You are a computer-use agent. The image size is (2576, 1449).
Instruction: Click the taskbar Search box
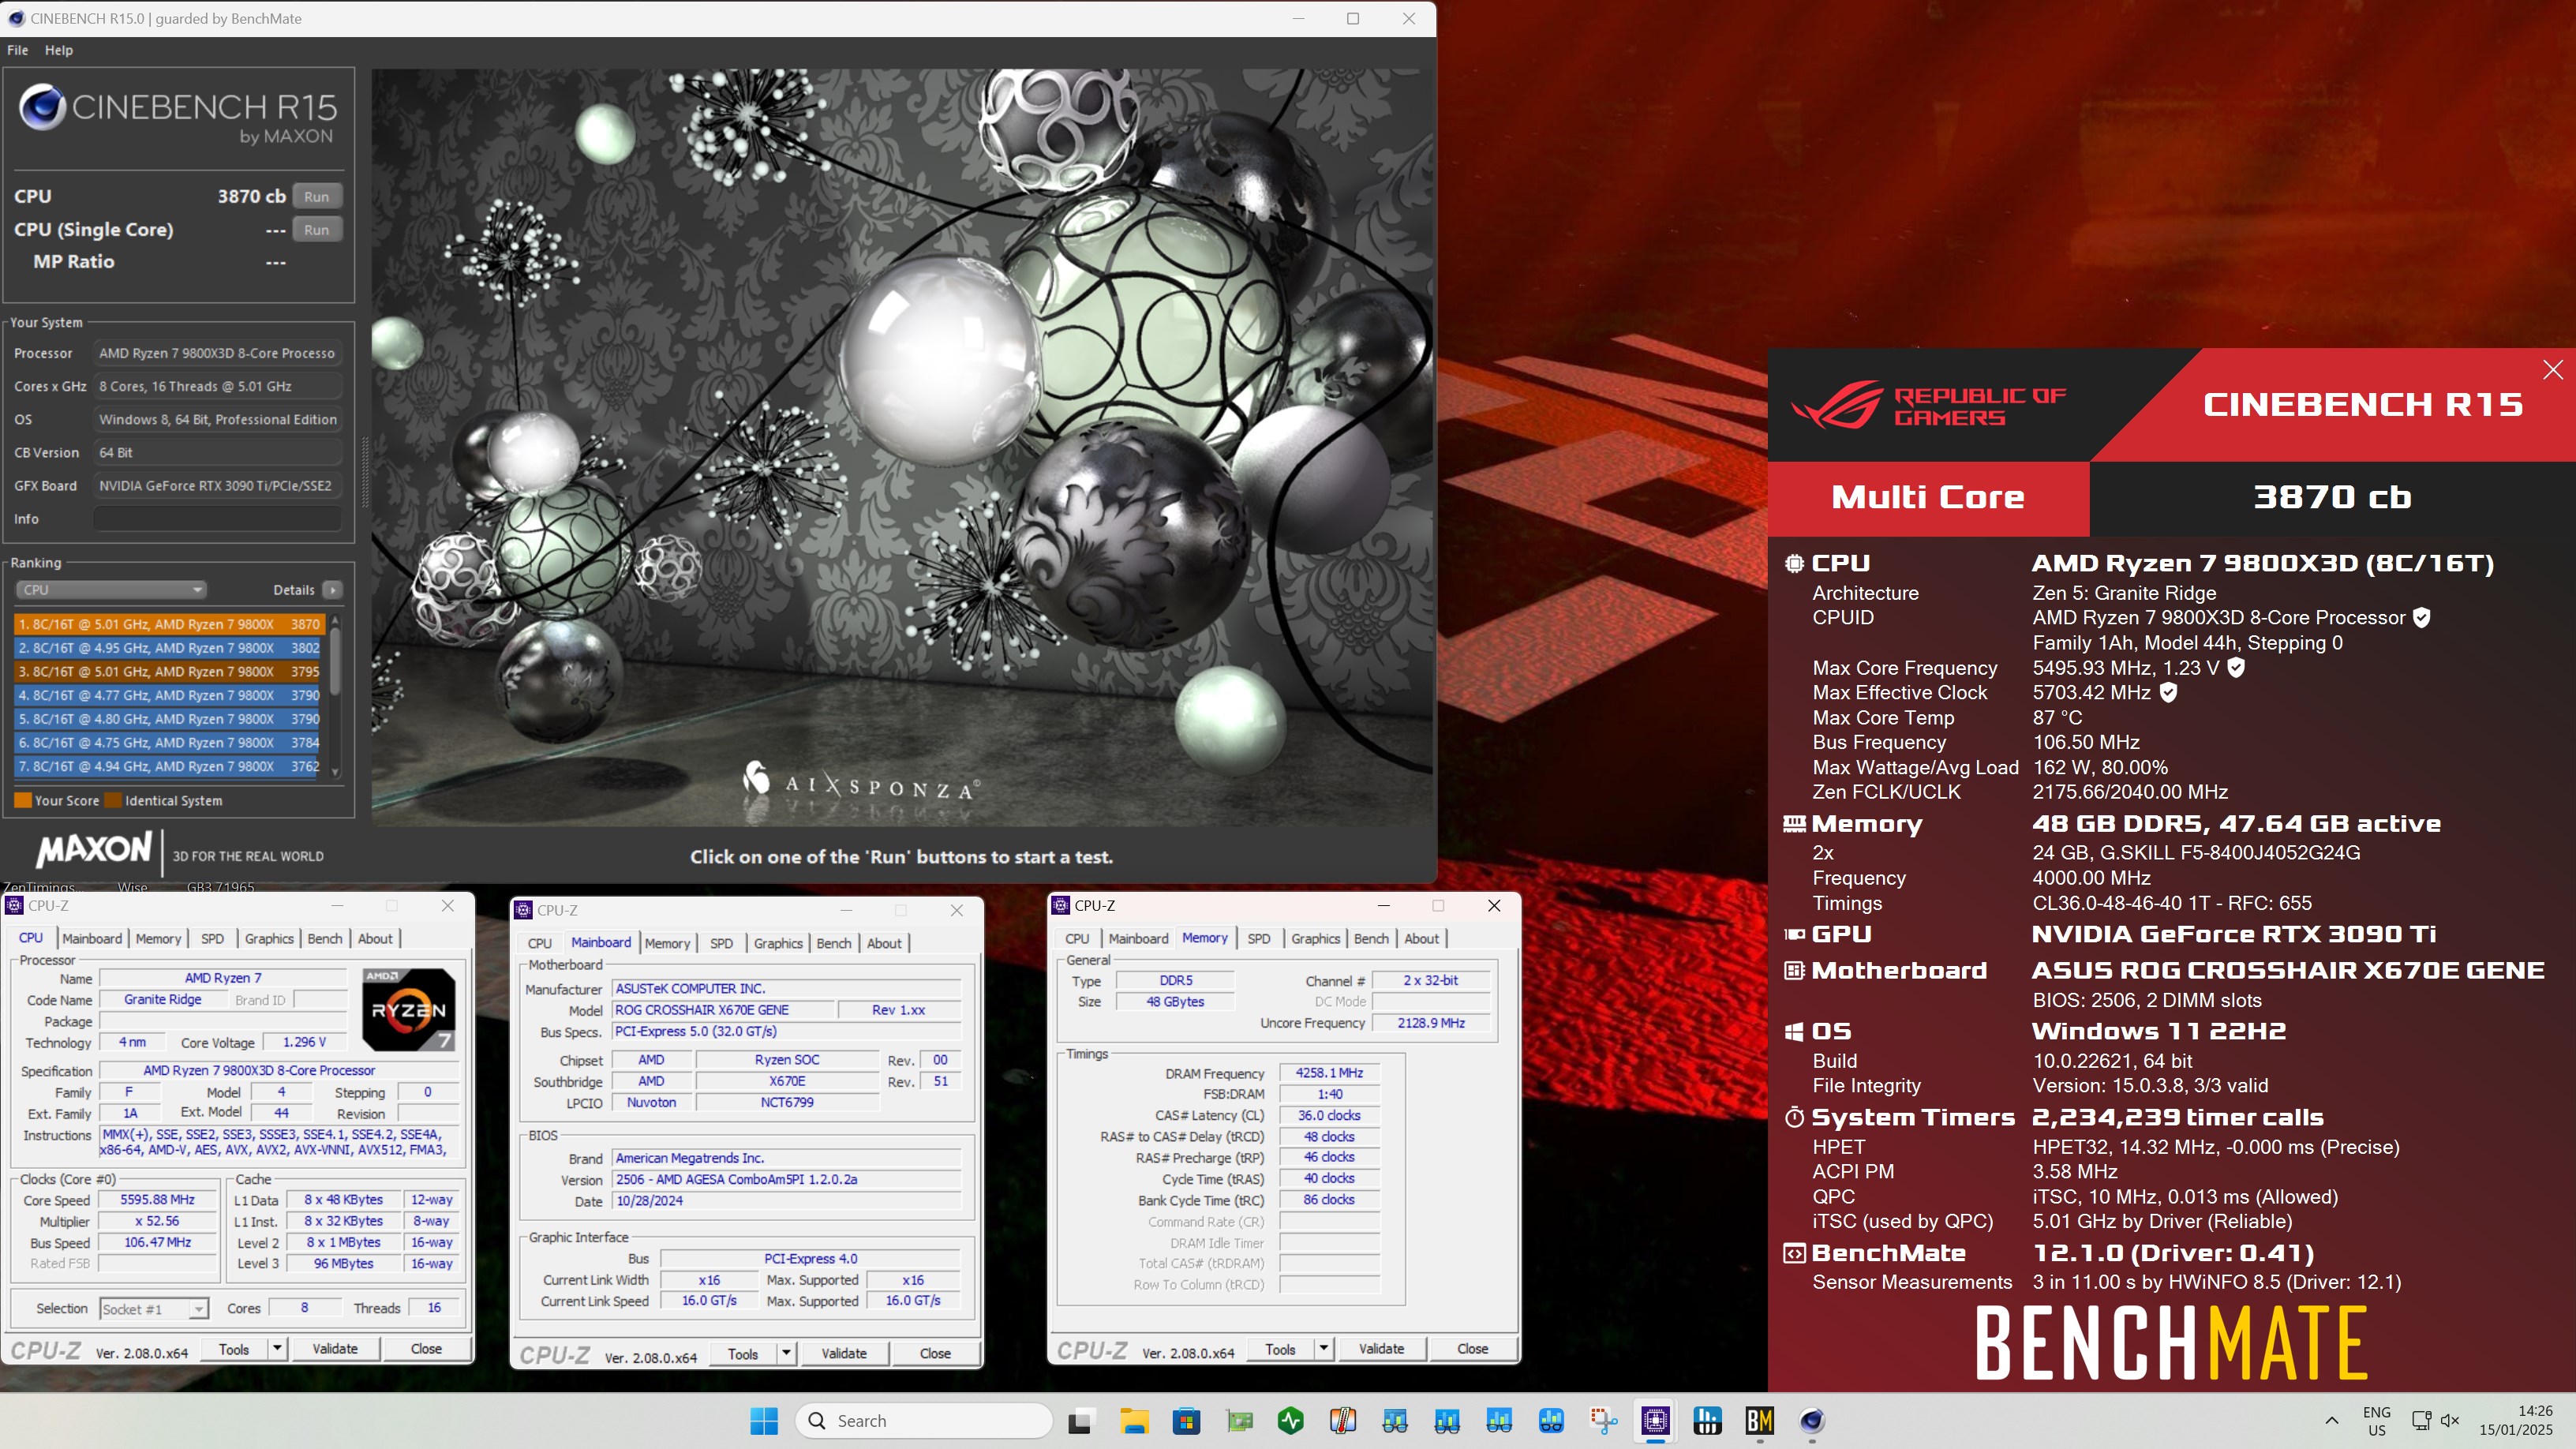pyautogui.click(x=924, y=1421)
